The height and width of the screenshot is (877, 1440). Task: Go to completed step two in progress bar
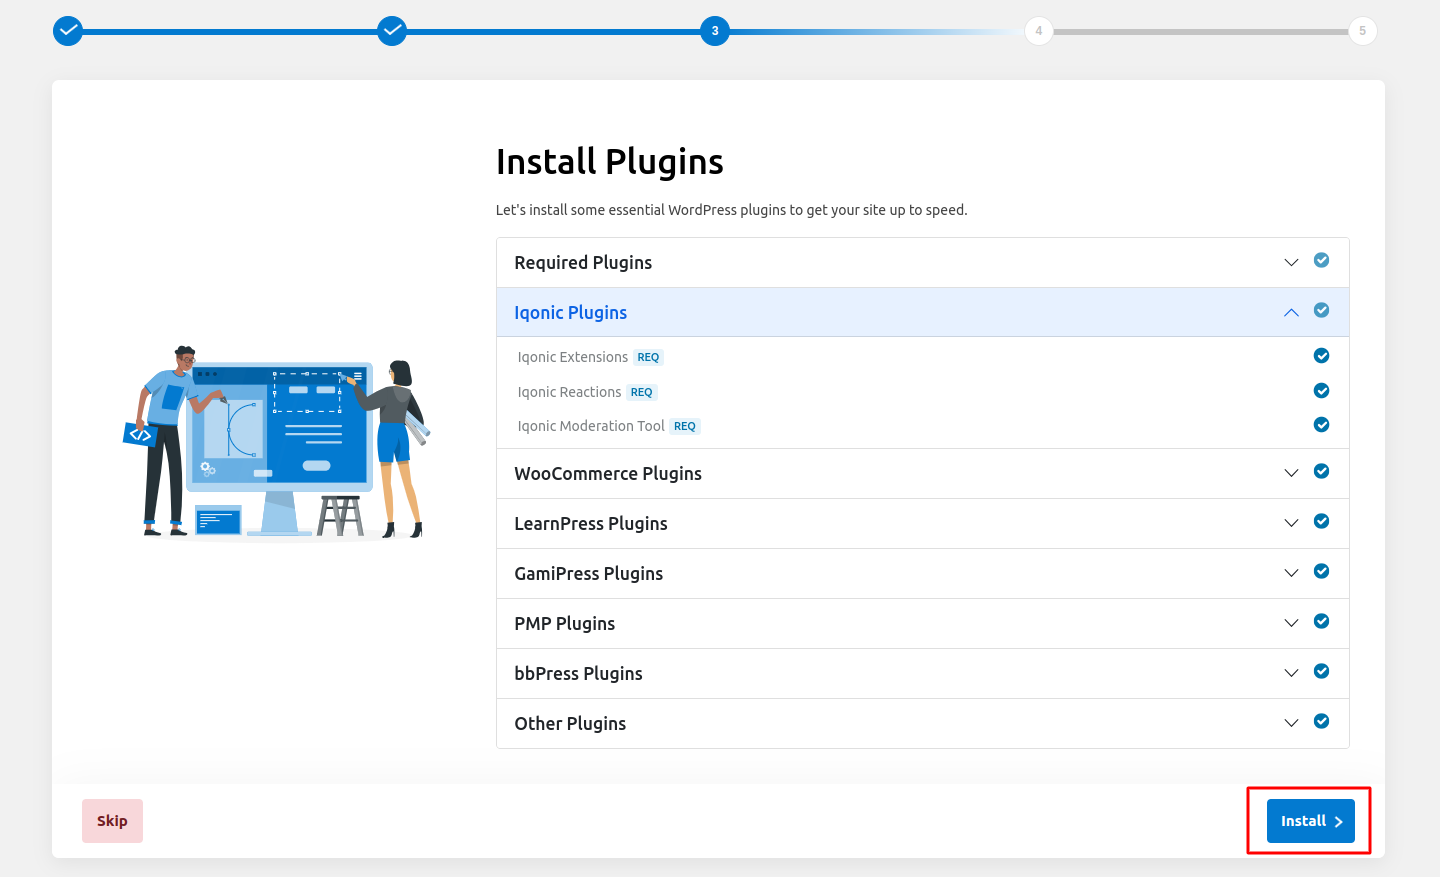click(x=392, y=31)
